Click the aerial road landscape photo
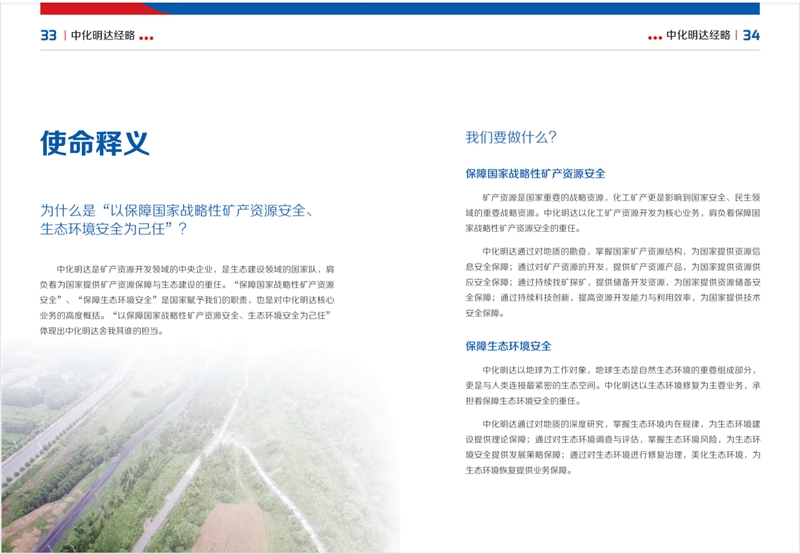 (x=199, y=446)
